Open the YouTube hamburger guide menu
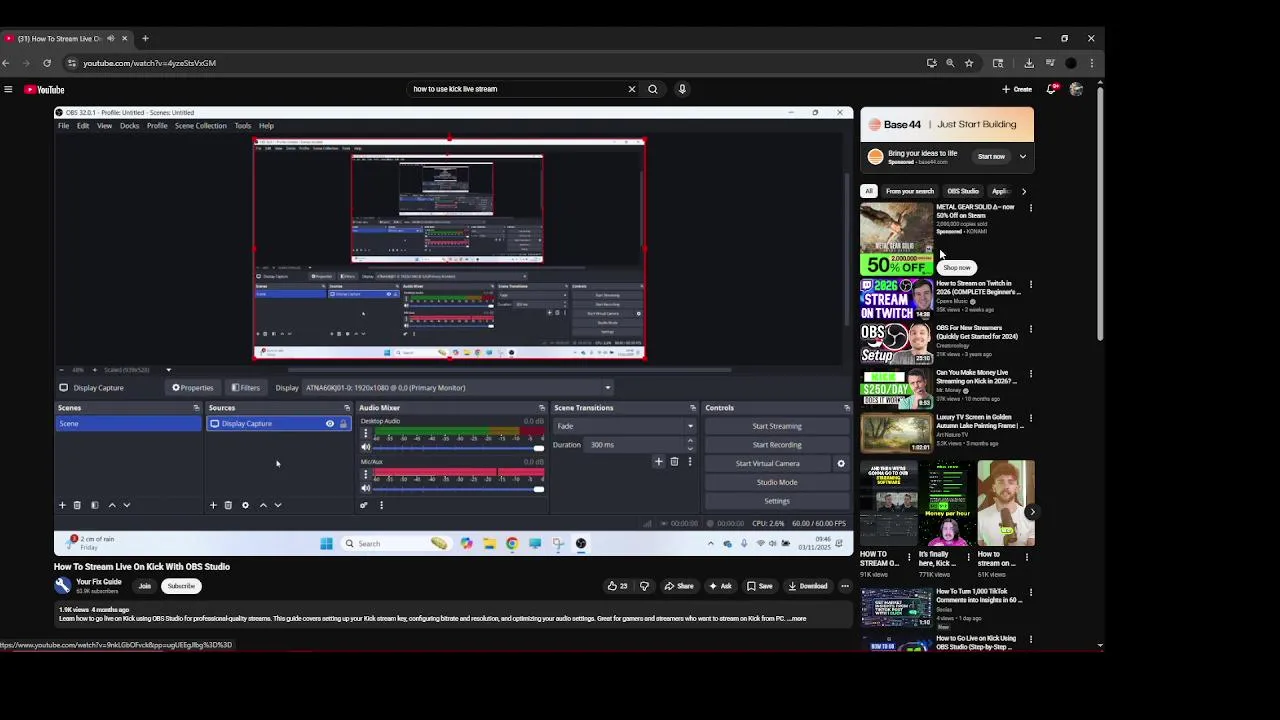This screenshot has height=720, width=1280. (8, 89)
